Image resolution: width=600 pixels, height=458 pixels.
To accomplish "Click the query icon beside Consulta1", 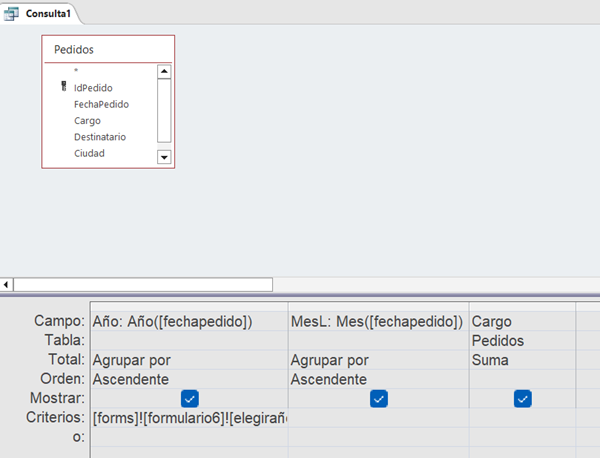I will point(11,14).
